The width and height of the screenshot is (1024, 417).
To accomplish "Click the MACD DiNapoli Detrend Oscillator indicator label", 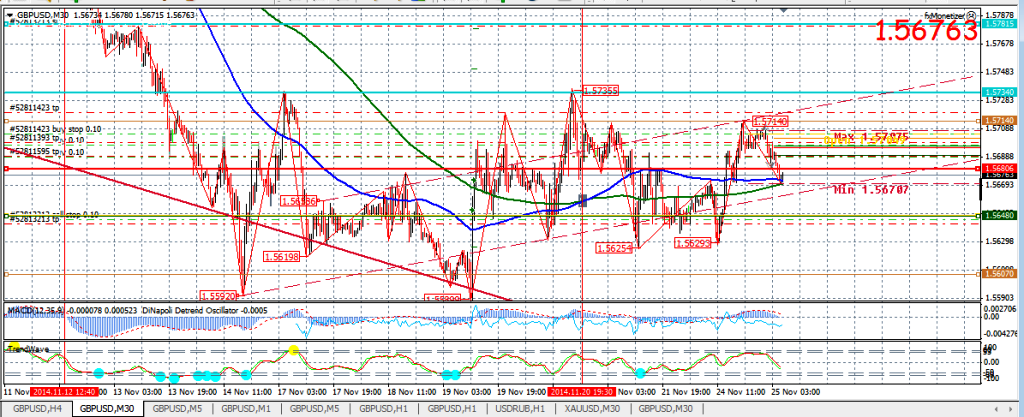I will coord(121,311).
